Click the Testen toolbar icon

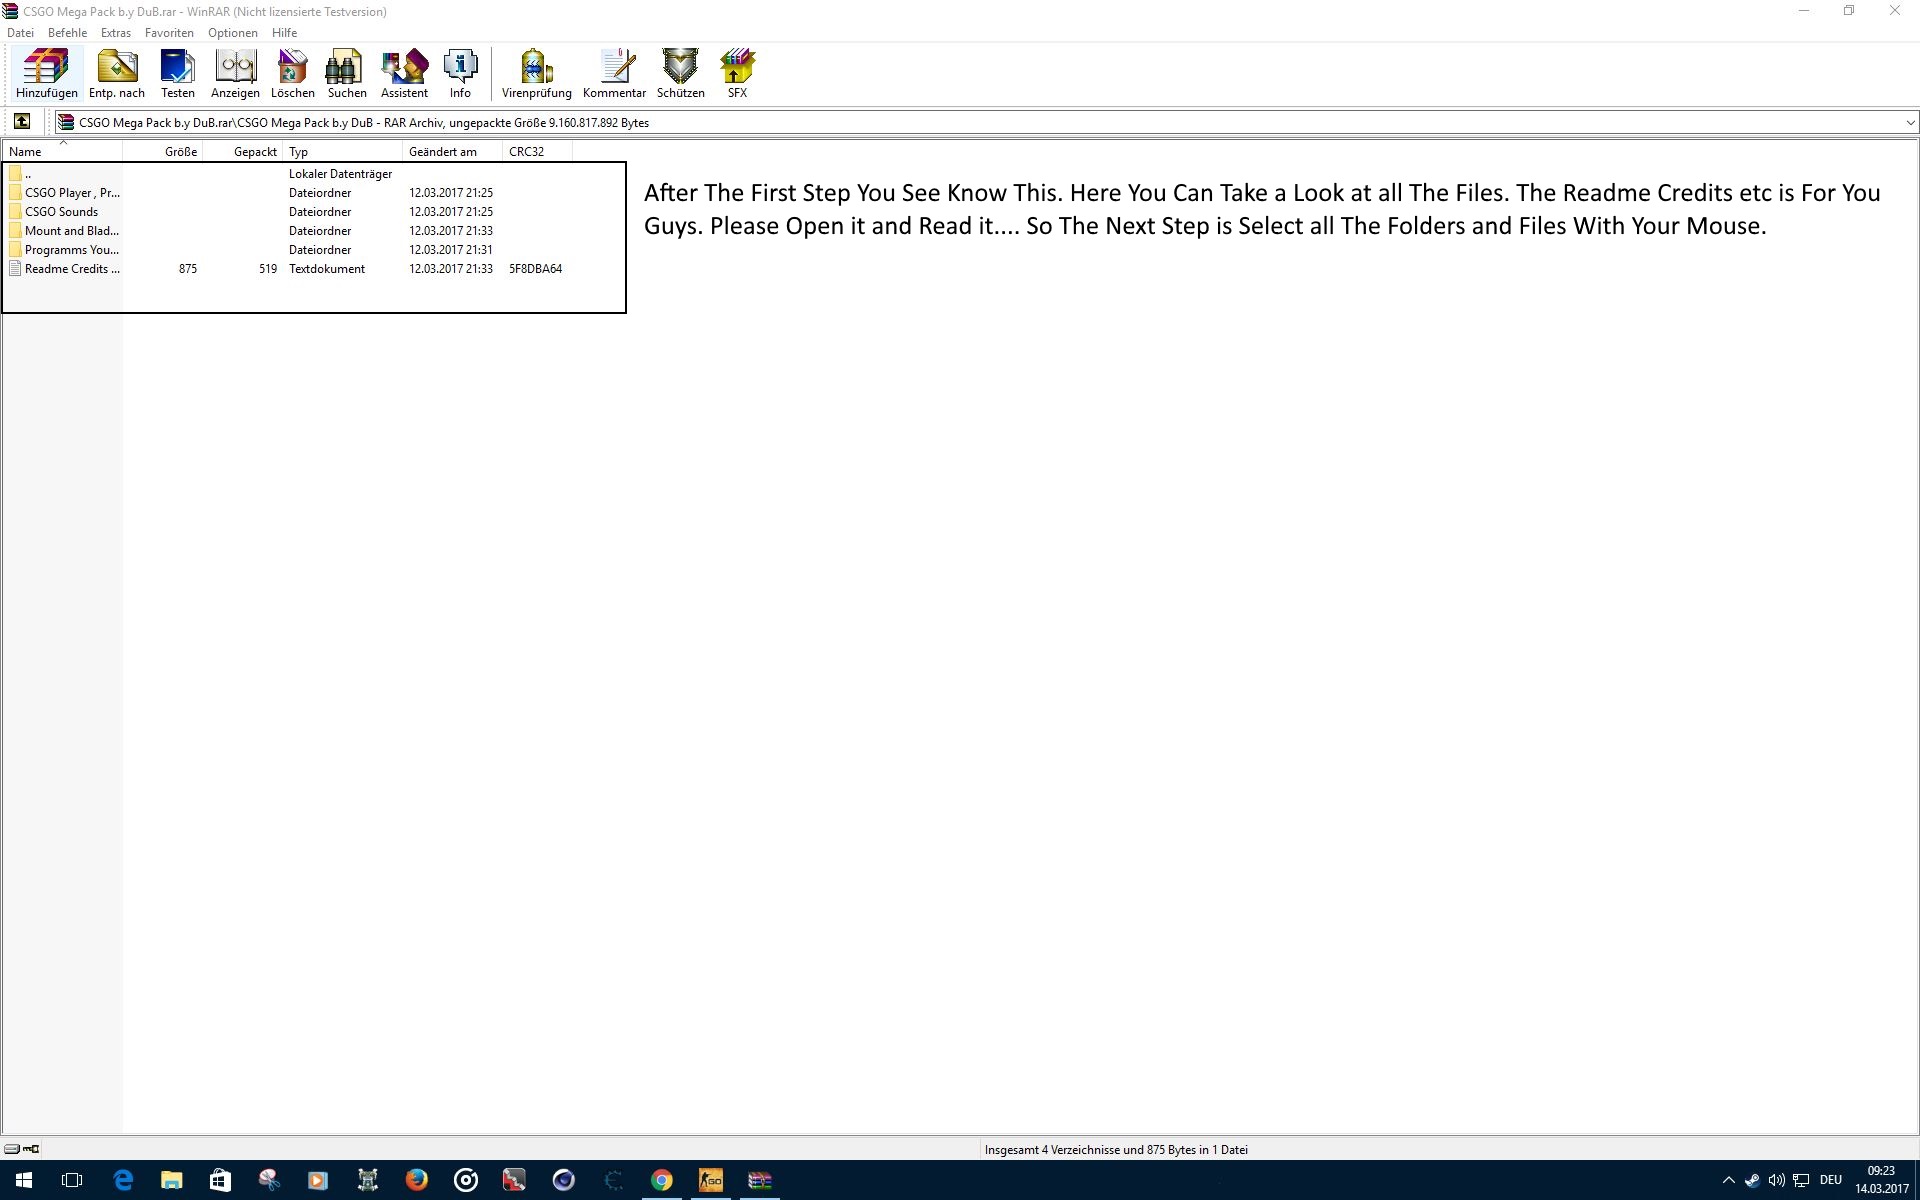178,74
